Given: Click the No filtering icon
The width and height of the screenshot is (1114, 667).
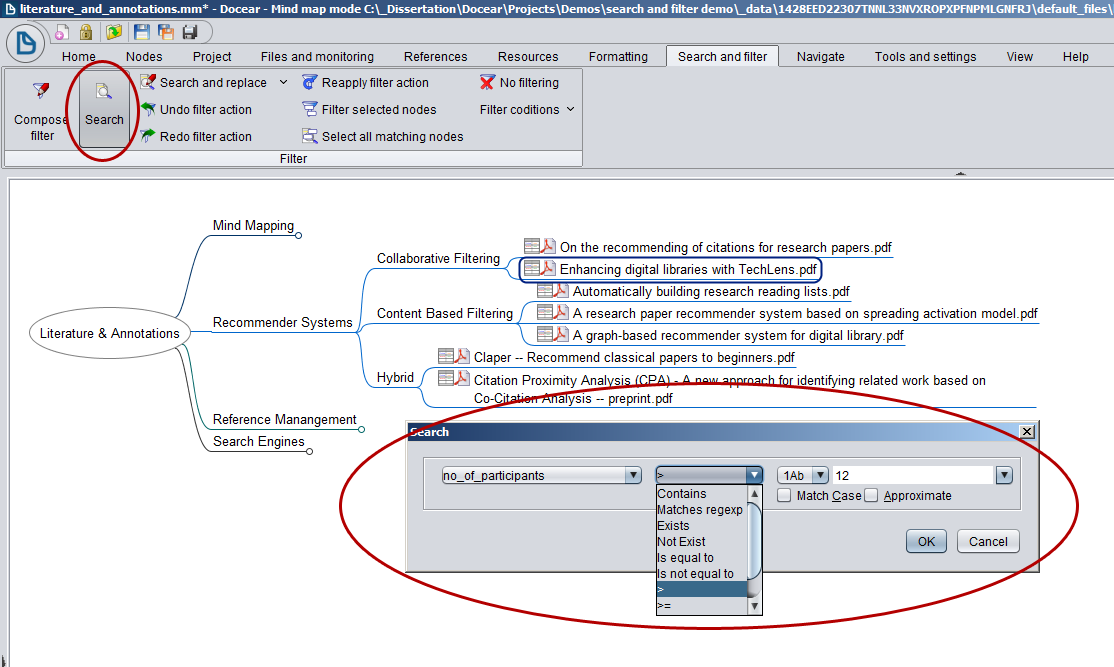Looking at the screenshot, I should pos(487,83).
